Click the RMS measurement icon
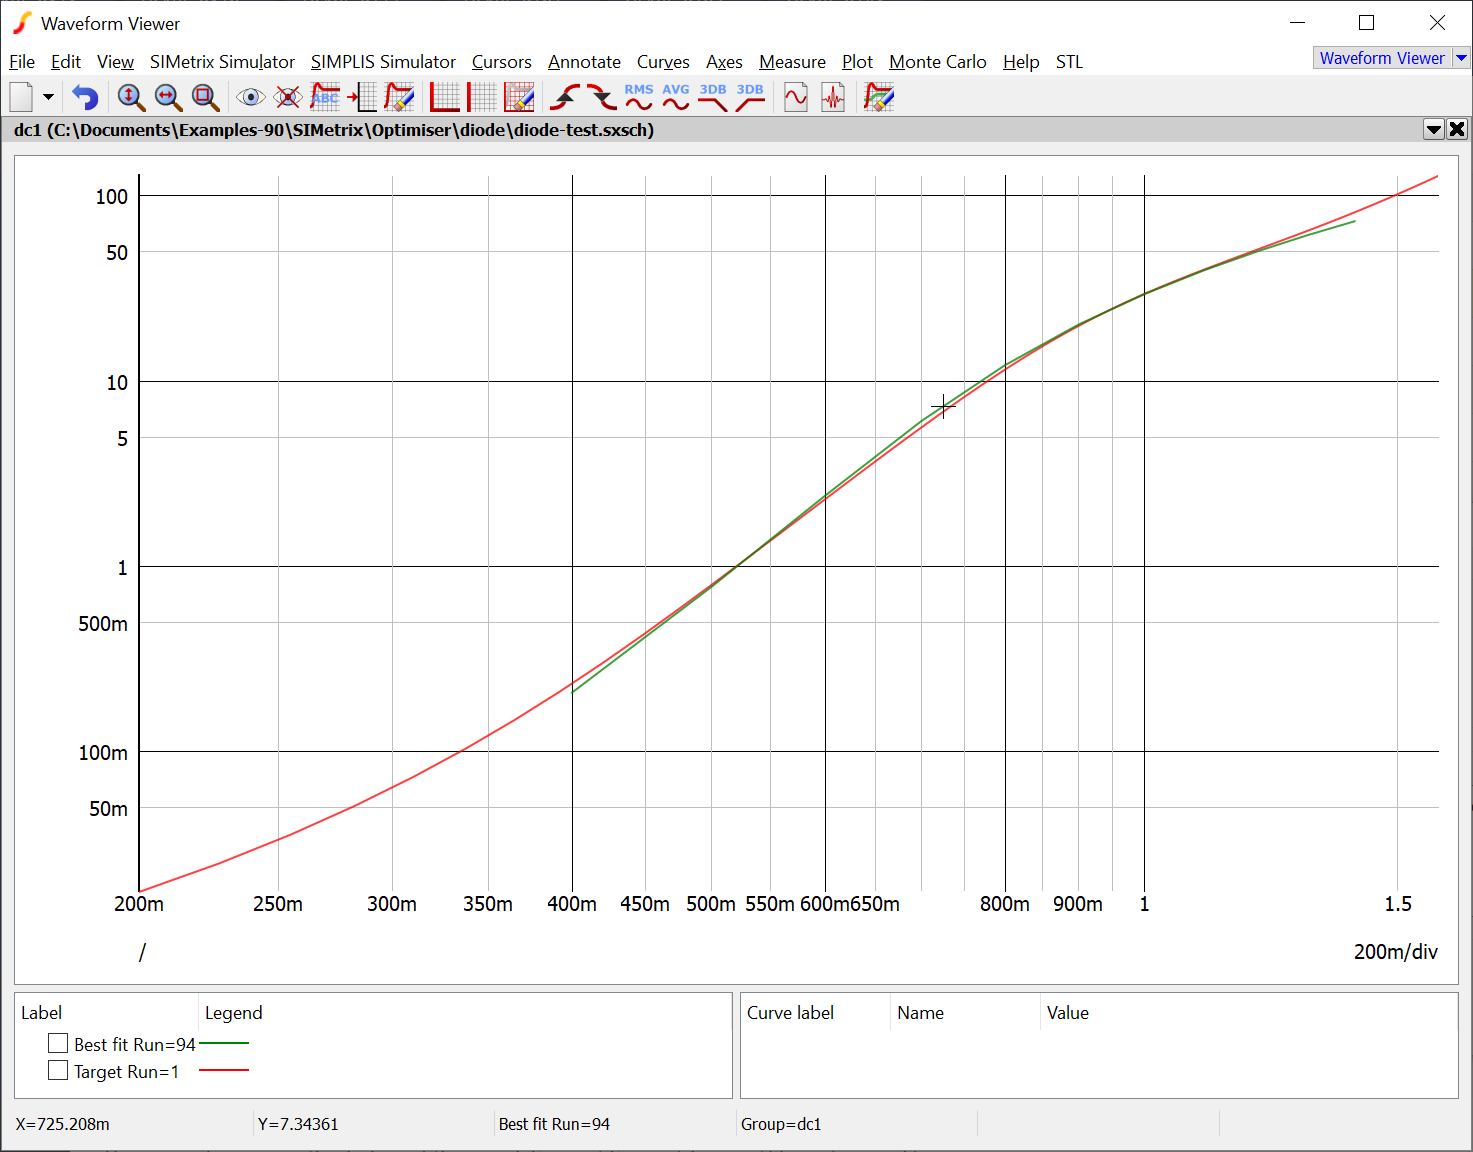Image resolution: width=1473 pixels, height=1152 pixels. pos(638,97)
